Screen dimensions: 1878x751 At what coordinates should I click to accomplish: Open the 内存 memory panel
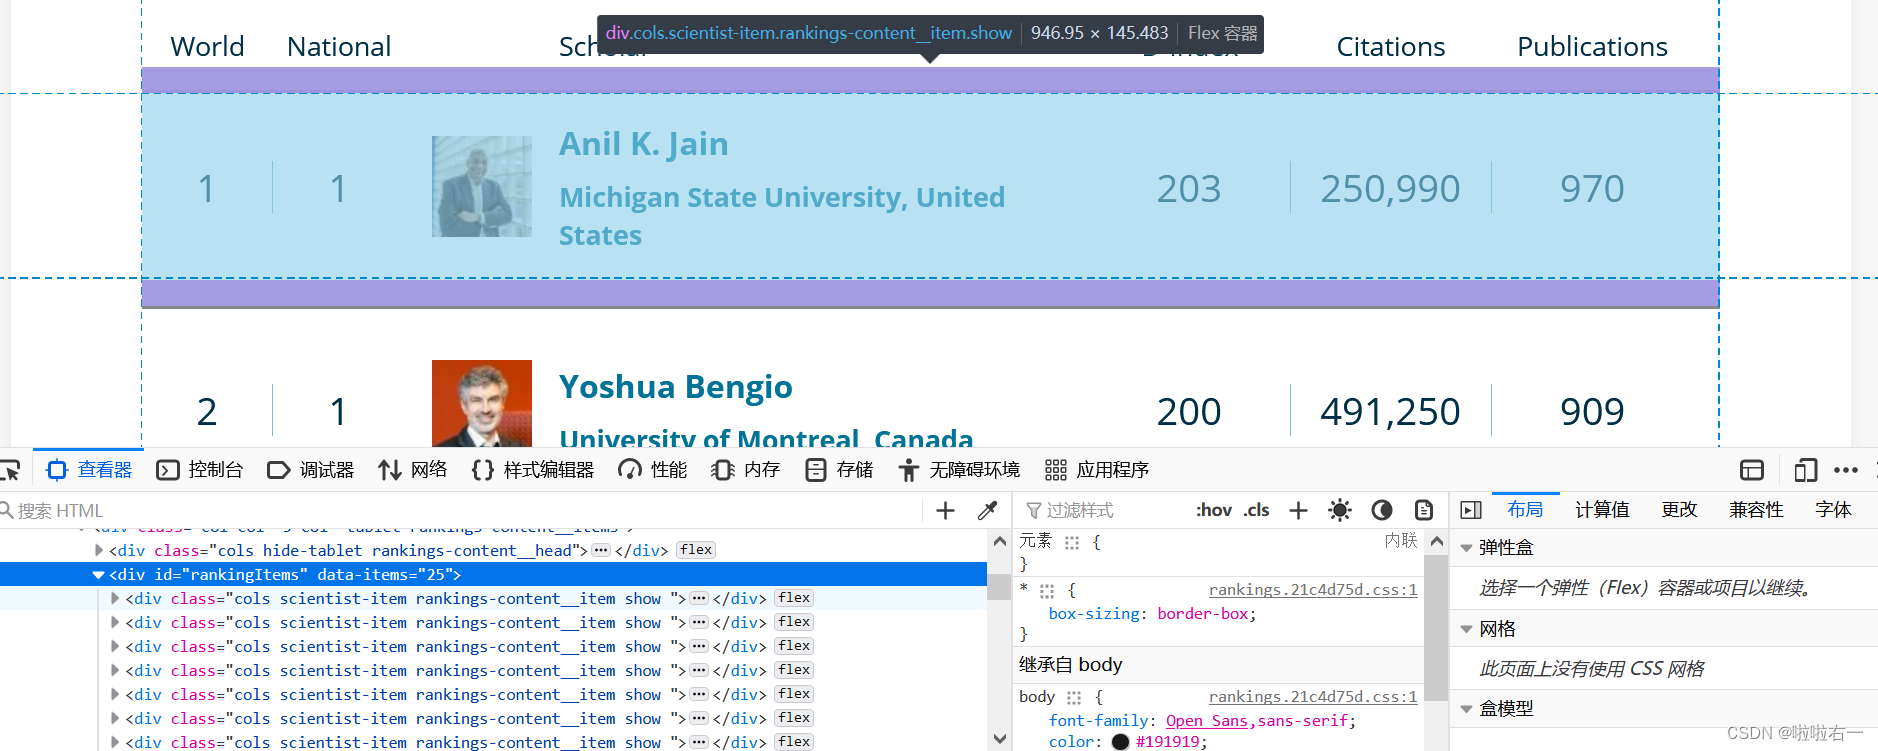(x=746, y=470)
